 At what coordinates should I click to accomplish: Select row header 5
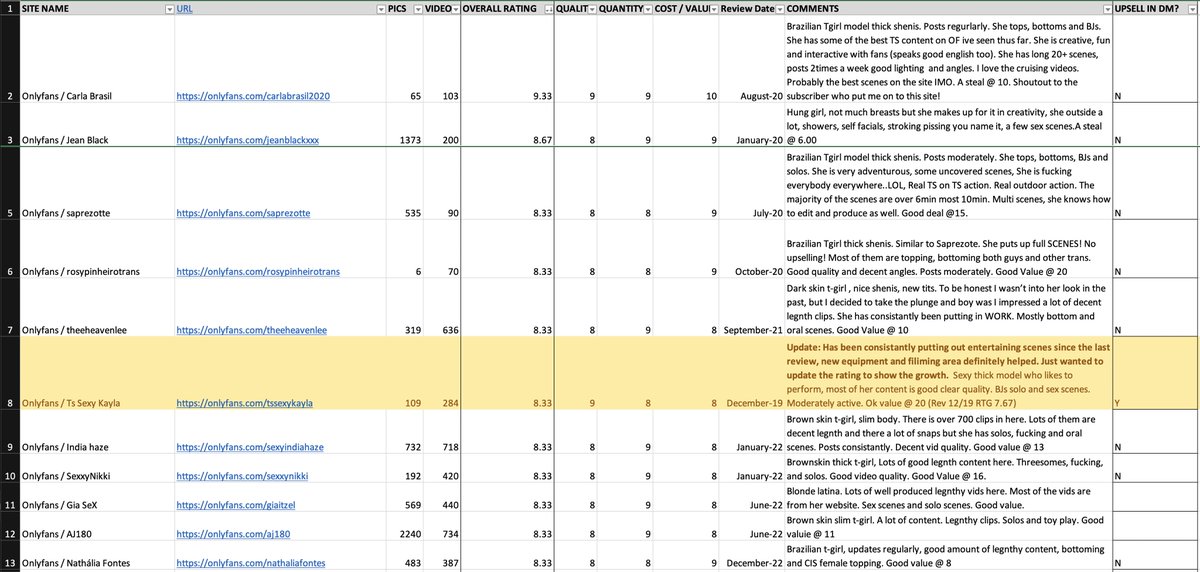pos(9,185)
